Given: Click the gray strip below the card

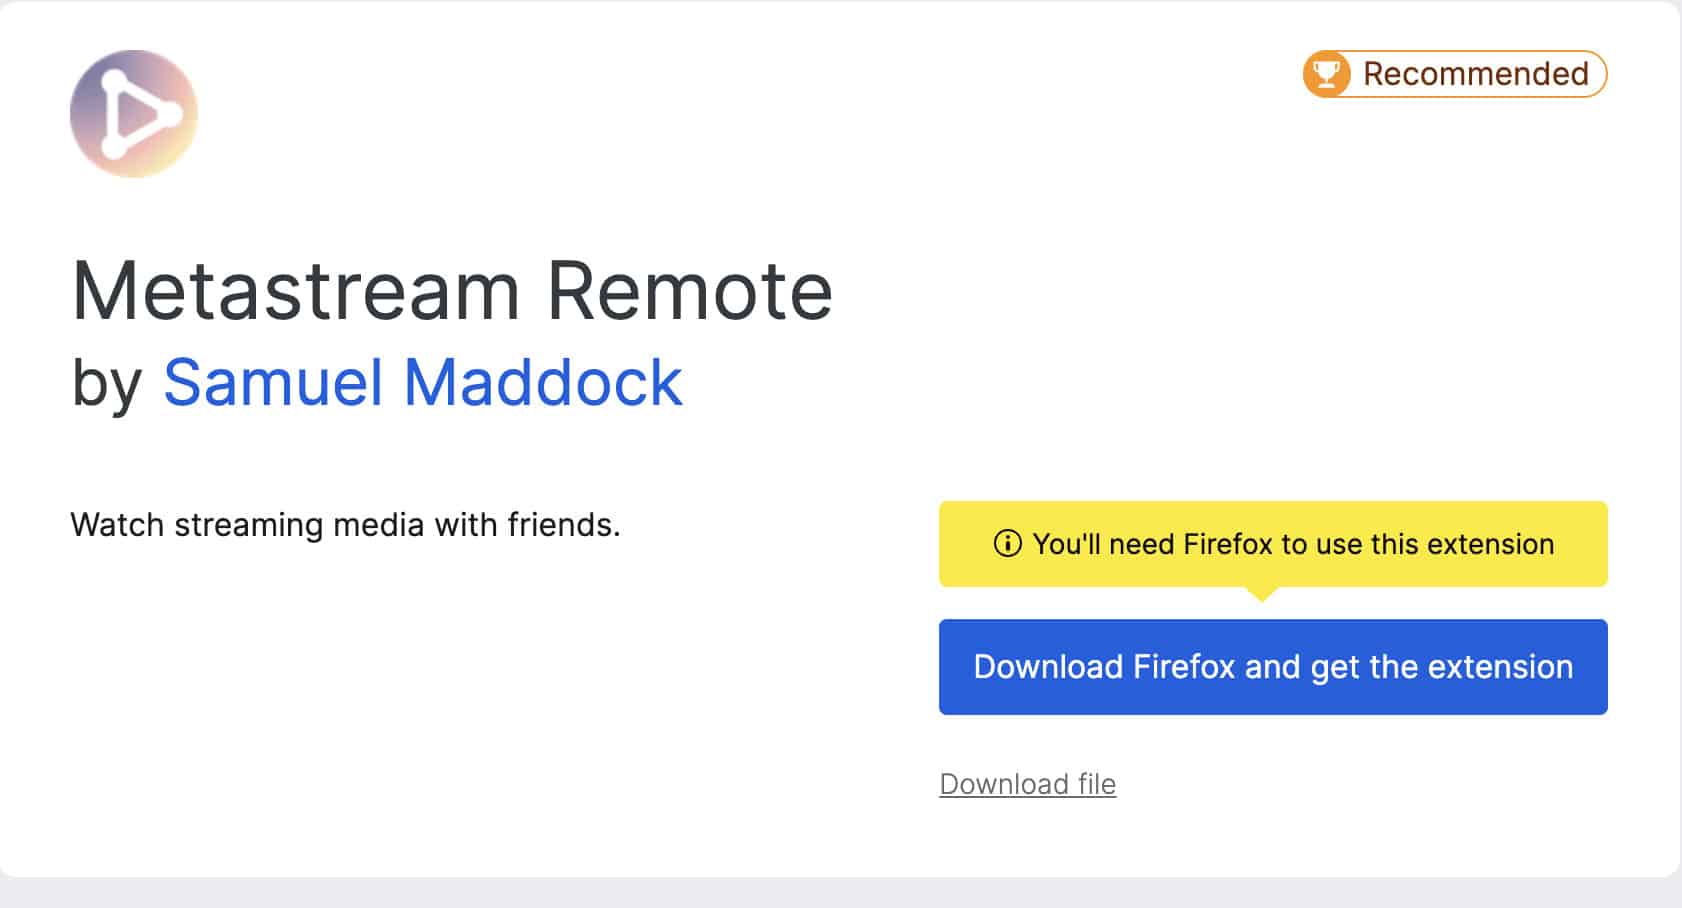Looking at the screenshot, I should coord(840,893).
